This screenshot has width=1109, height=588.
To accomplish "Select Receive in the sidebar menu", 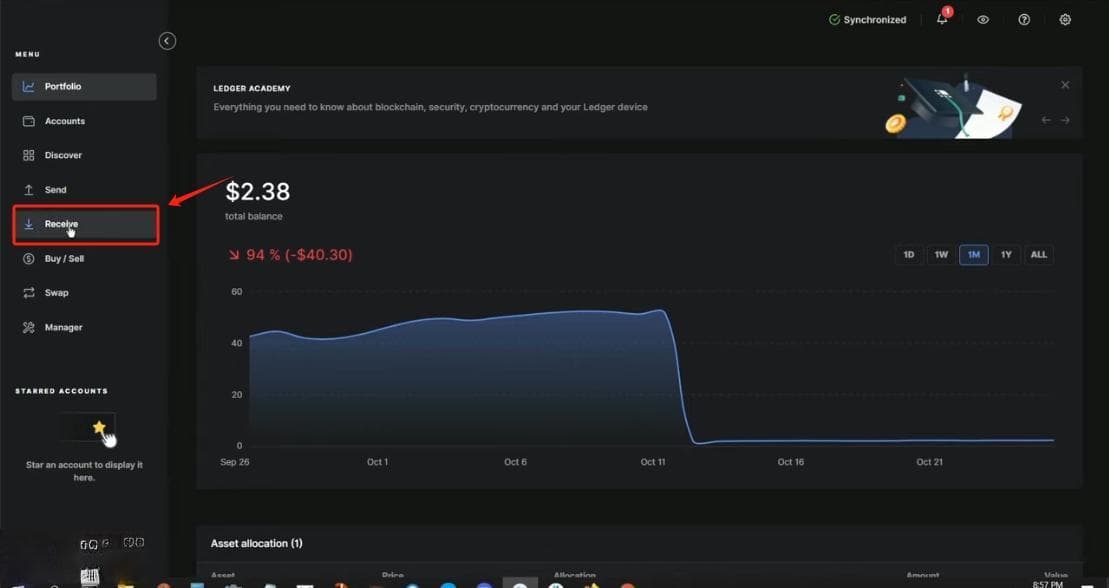I will [x=86, y=224].
